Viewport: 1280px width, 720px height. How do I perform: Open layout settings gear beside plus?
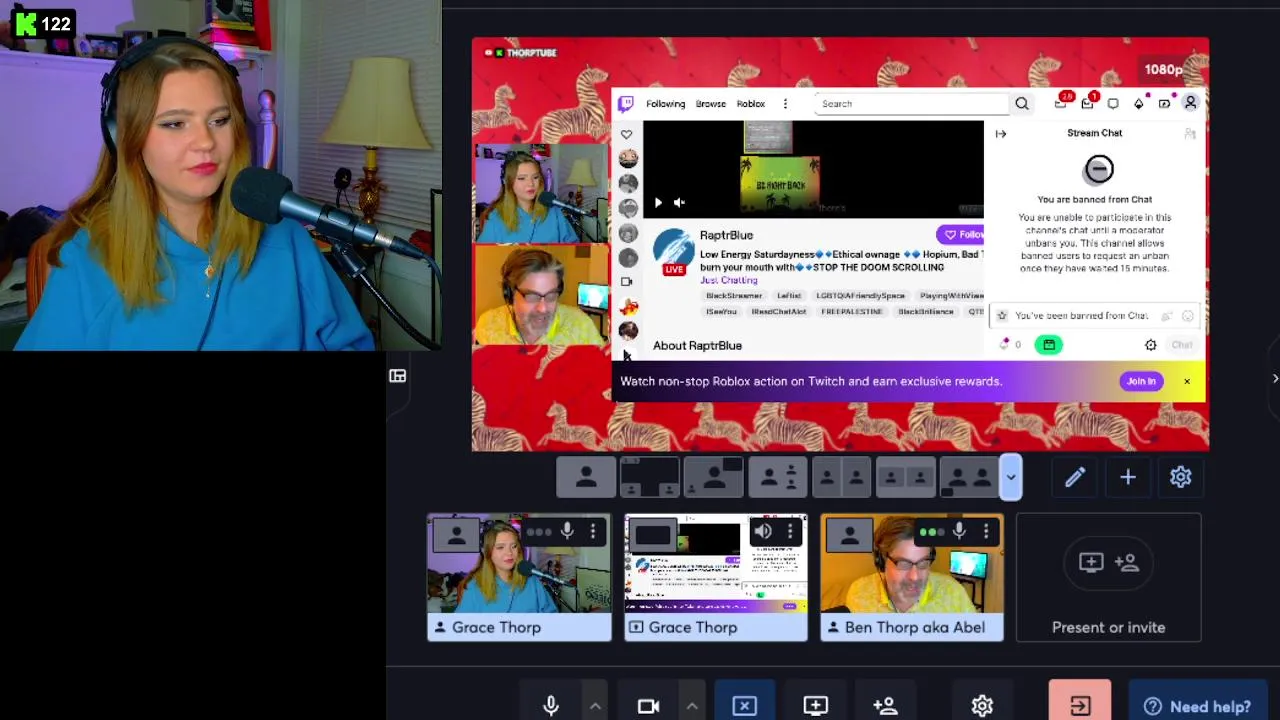tap(1181, 477)
